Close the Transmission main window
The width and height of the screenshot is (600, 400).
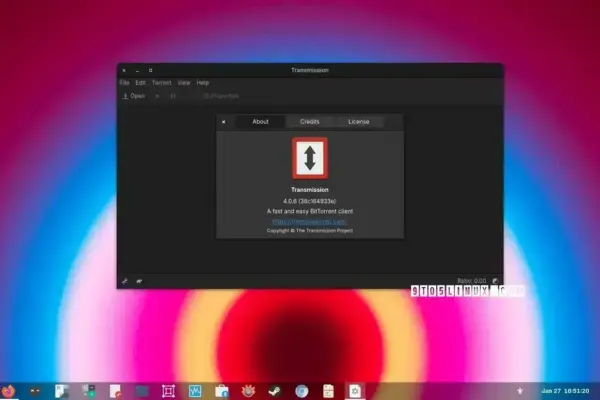pyautogui.click(x=124, y=70)
